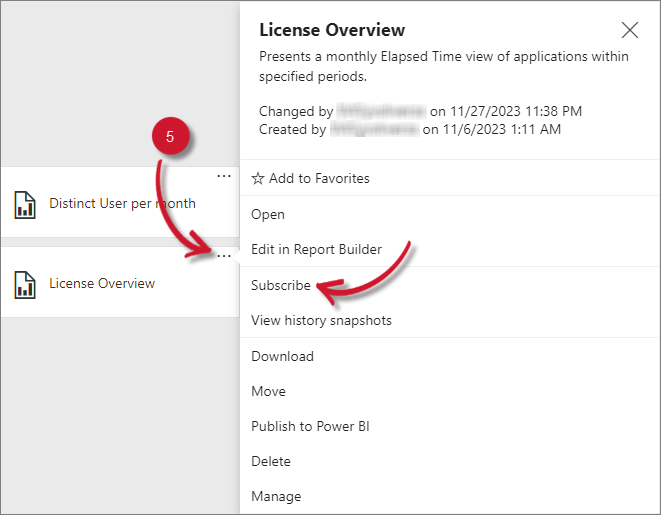The image size is (661, 515).
Task: Click the Created by 11/6/2023 1:11 AM text
Action: tap(409, 129)
